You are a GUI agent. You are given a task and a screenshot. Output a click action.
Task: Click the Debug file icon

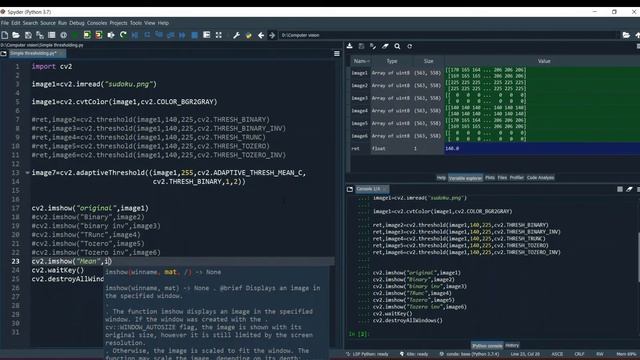pos(135,36)
